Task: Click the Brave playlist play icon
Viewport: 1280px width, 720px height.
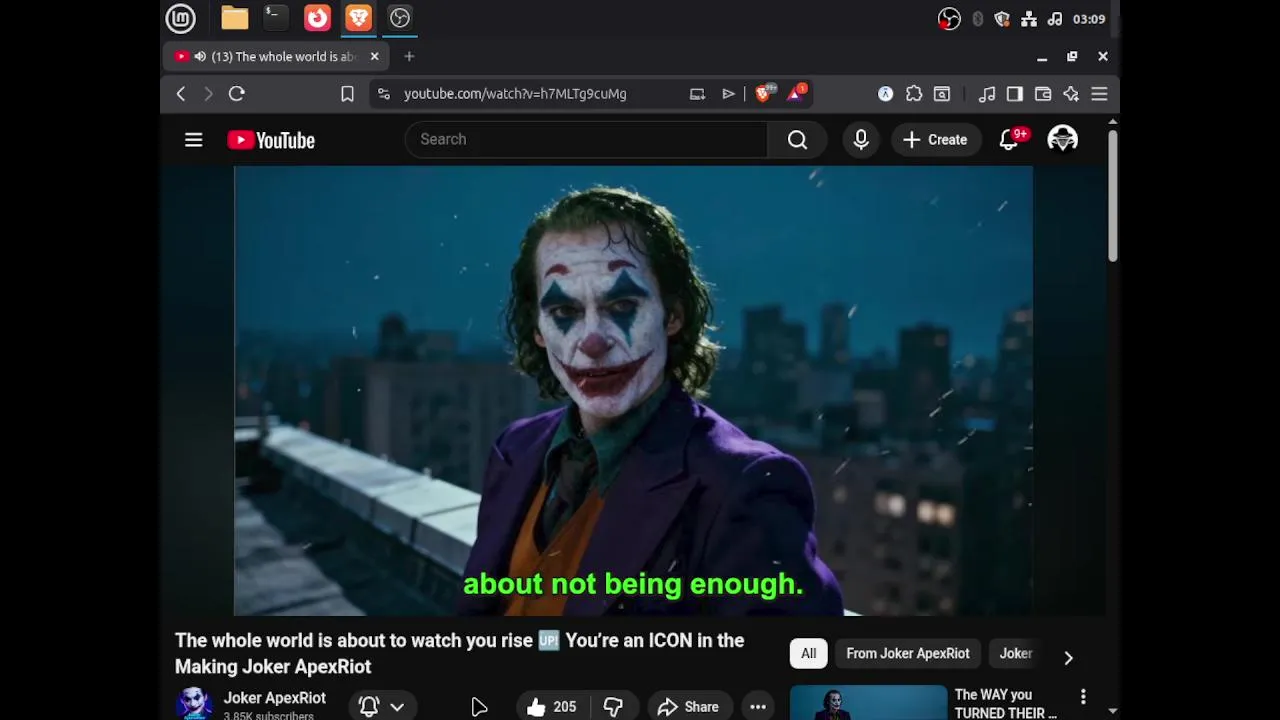Action: click(x=728, y=94)
